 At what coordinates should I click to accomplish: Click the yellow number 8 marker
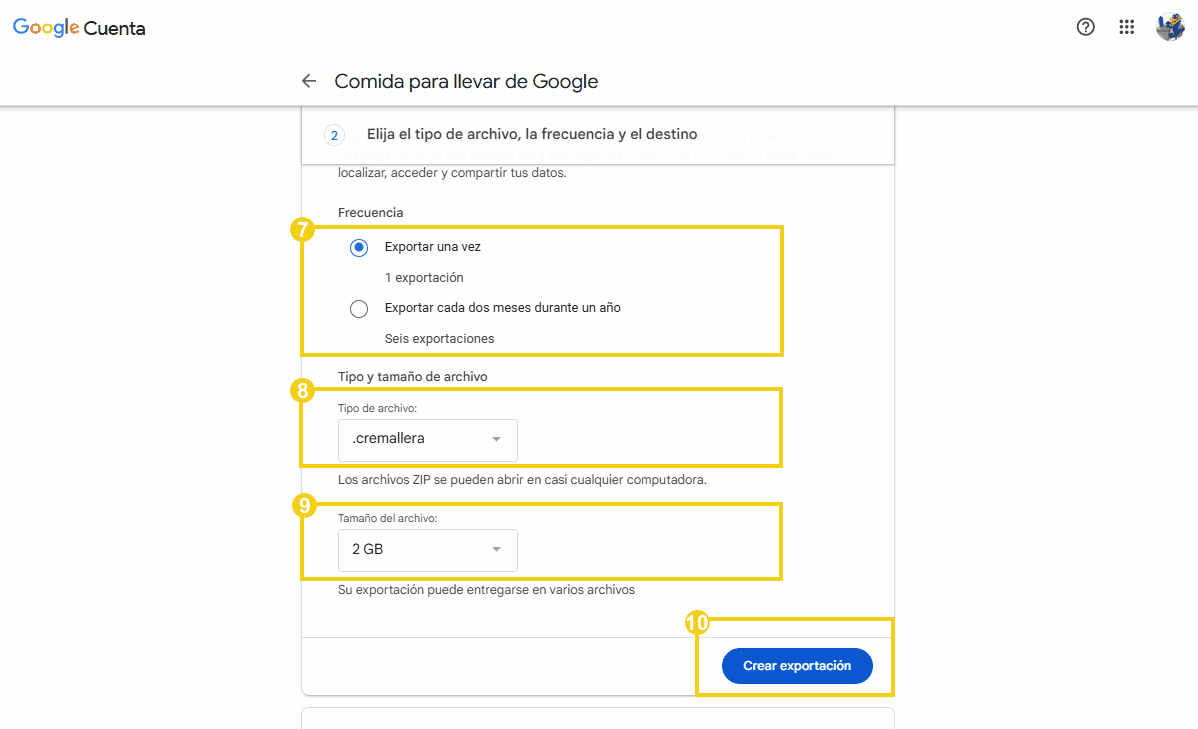click(x=301, y=390)
